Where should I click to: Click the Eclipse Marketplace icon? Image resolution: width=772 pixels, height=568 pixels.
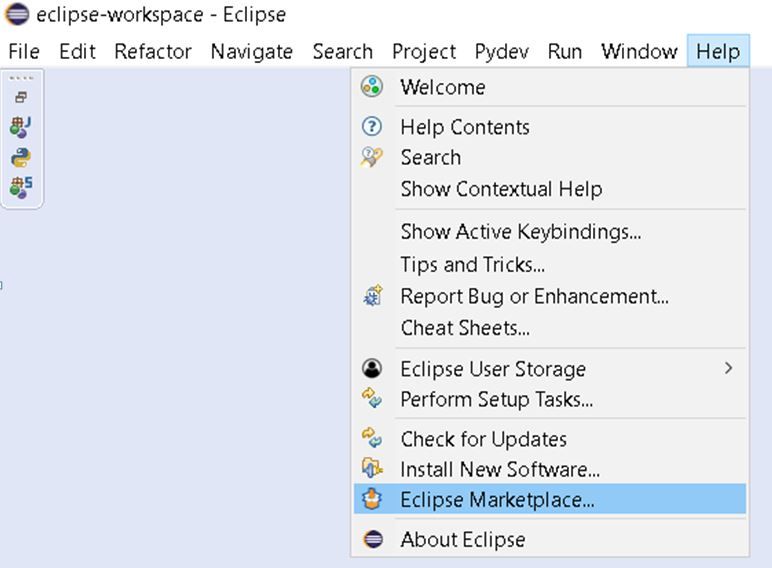coord(372,499)
